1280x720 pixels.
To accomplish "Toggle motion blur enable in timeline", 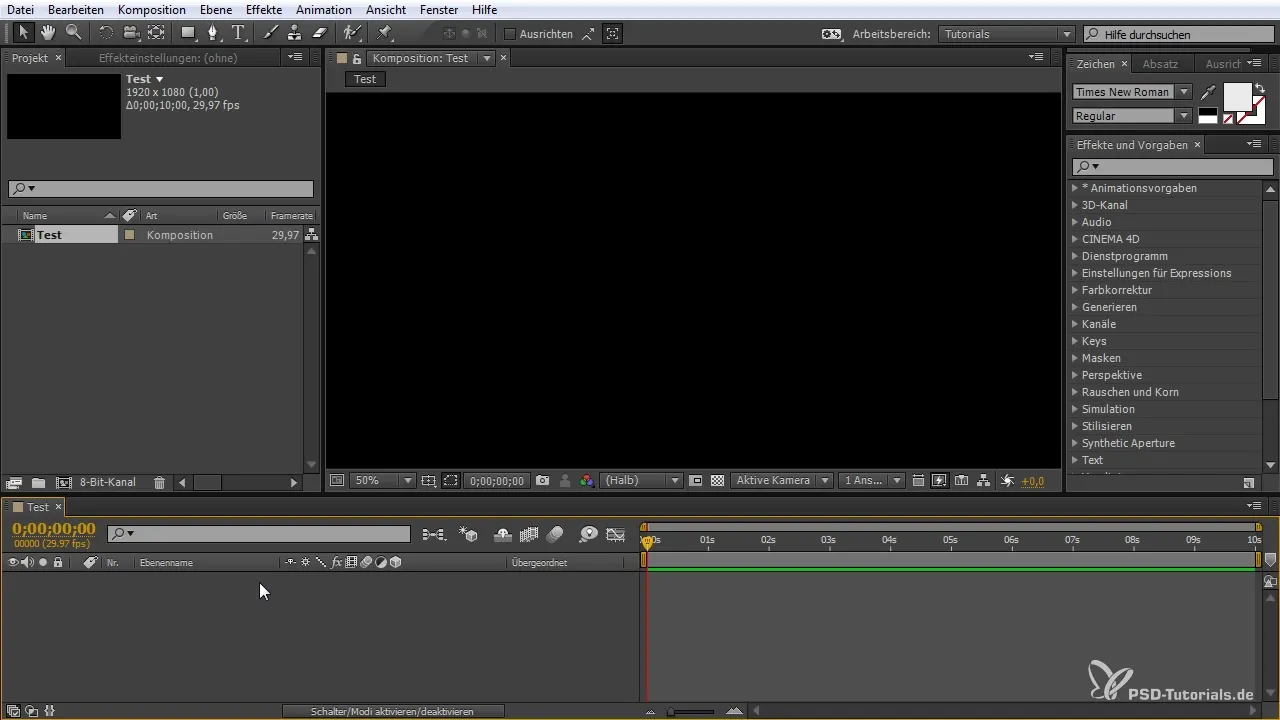I will tap(555, 535).
